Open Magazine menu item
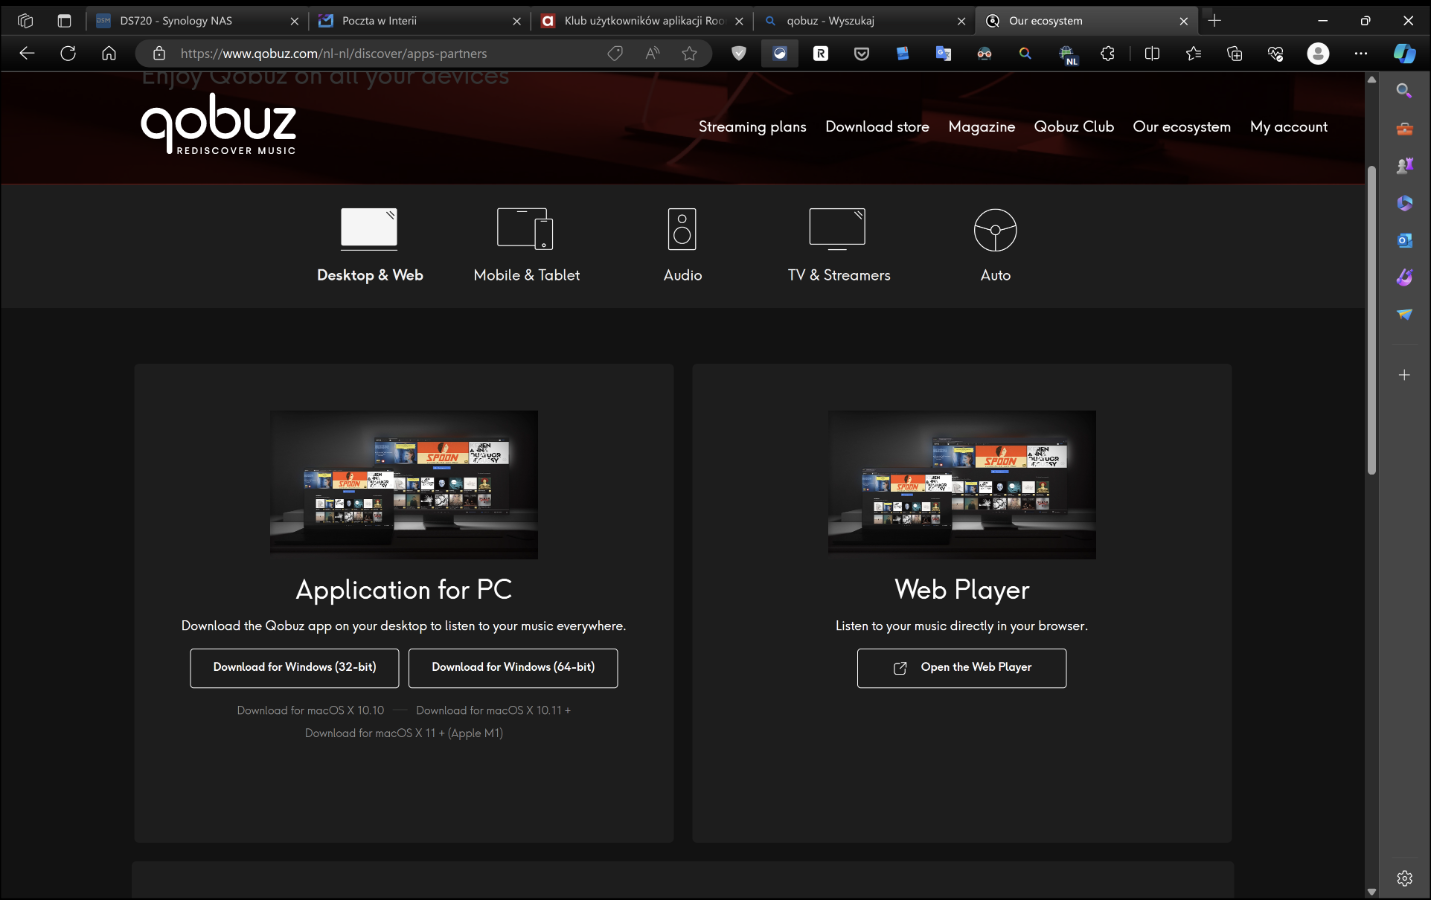Image resolution: width=1431 pixels, height=900 pixels. (x=981, y=127)
